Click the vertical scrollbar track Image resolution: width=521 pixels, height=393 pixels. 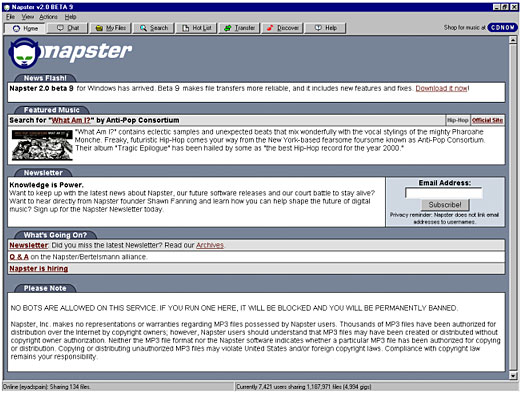[x=513, y=208]
